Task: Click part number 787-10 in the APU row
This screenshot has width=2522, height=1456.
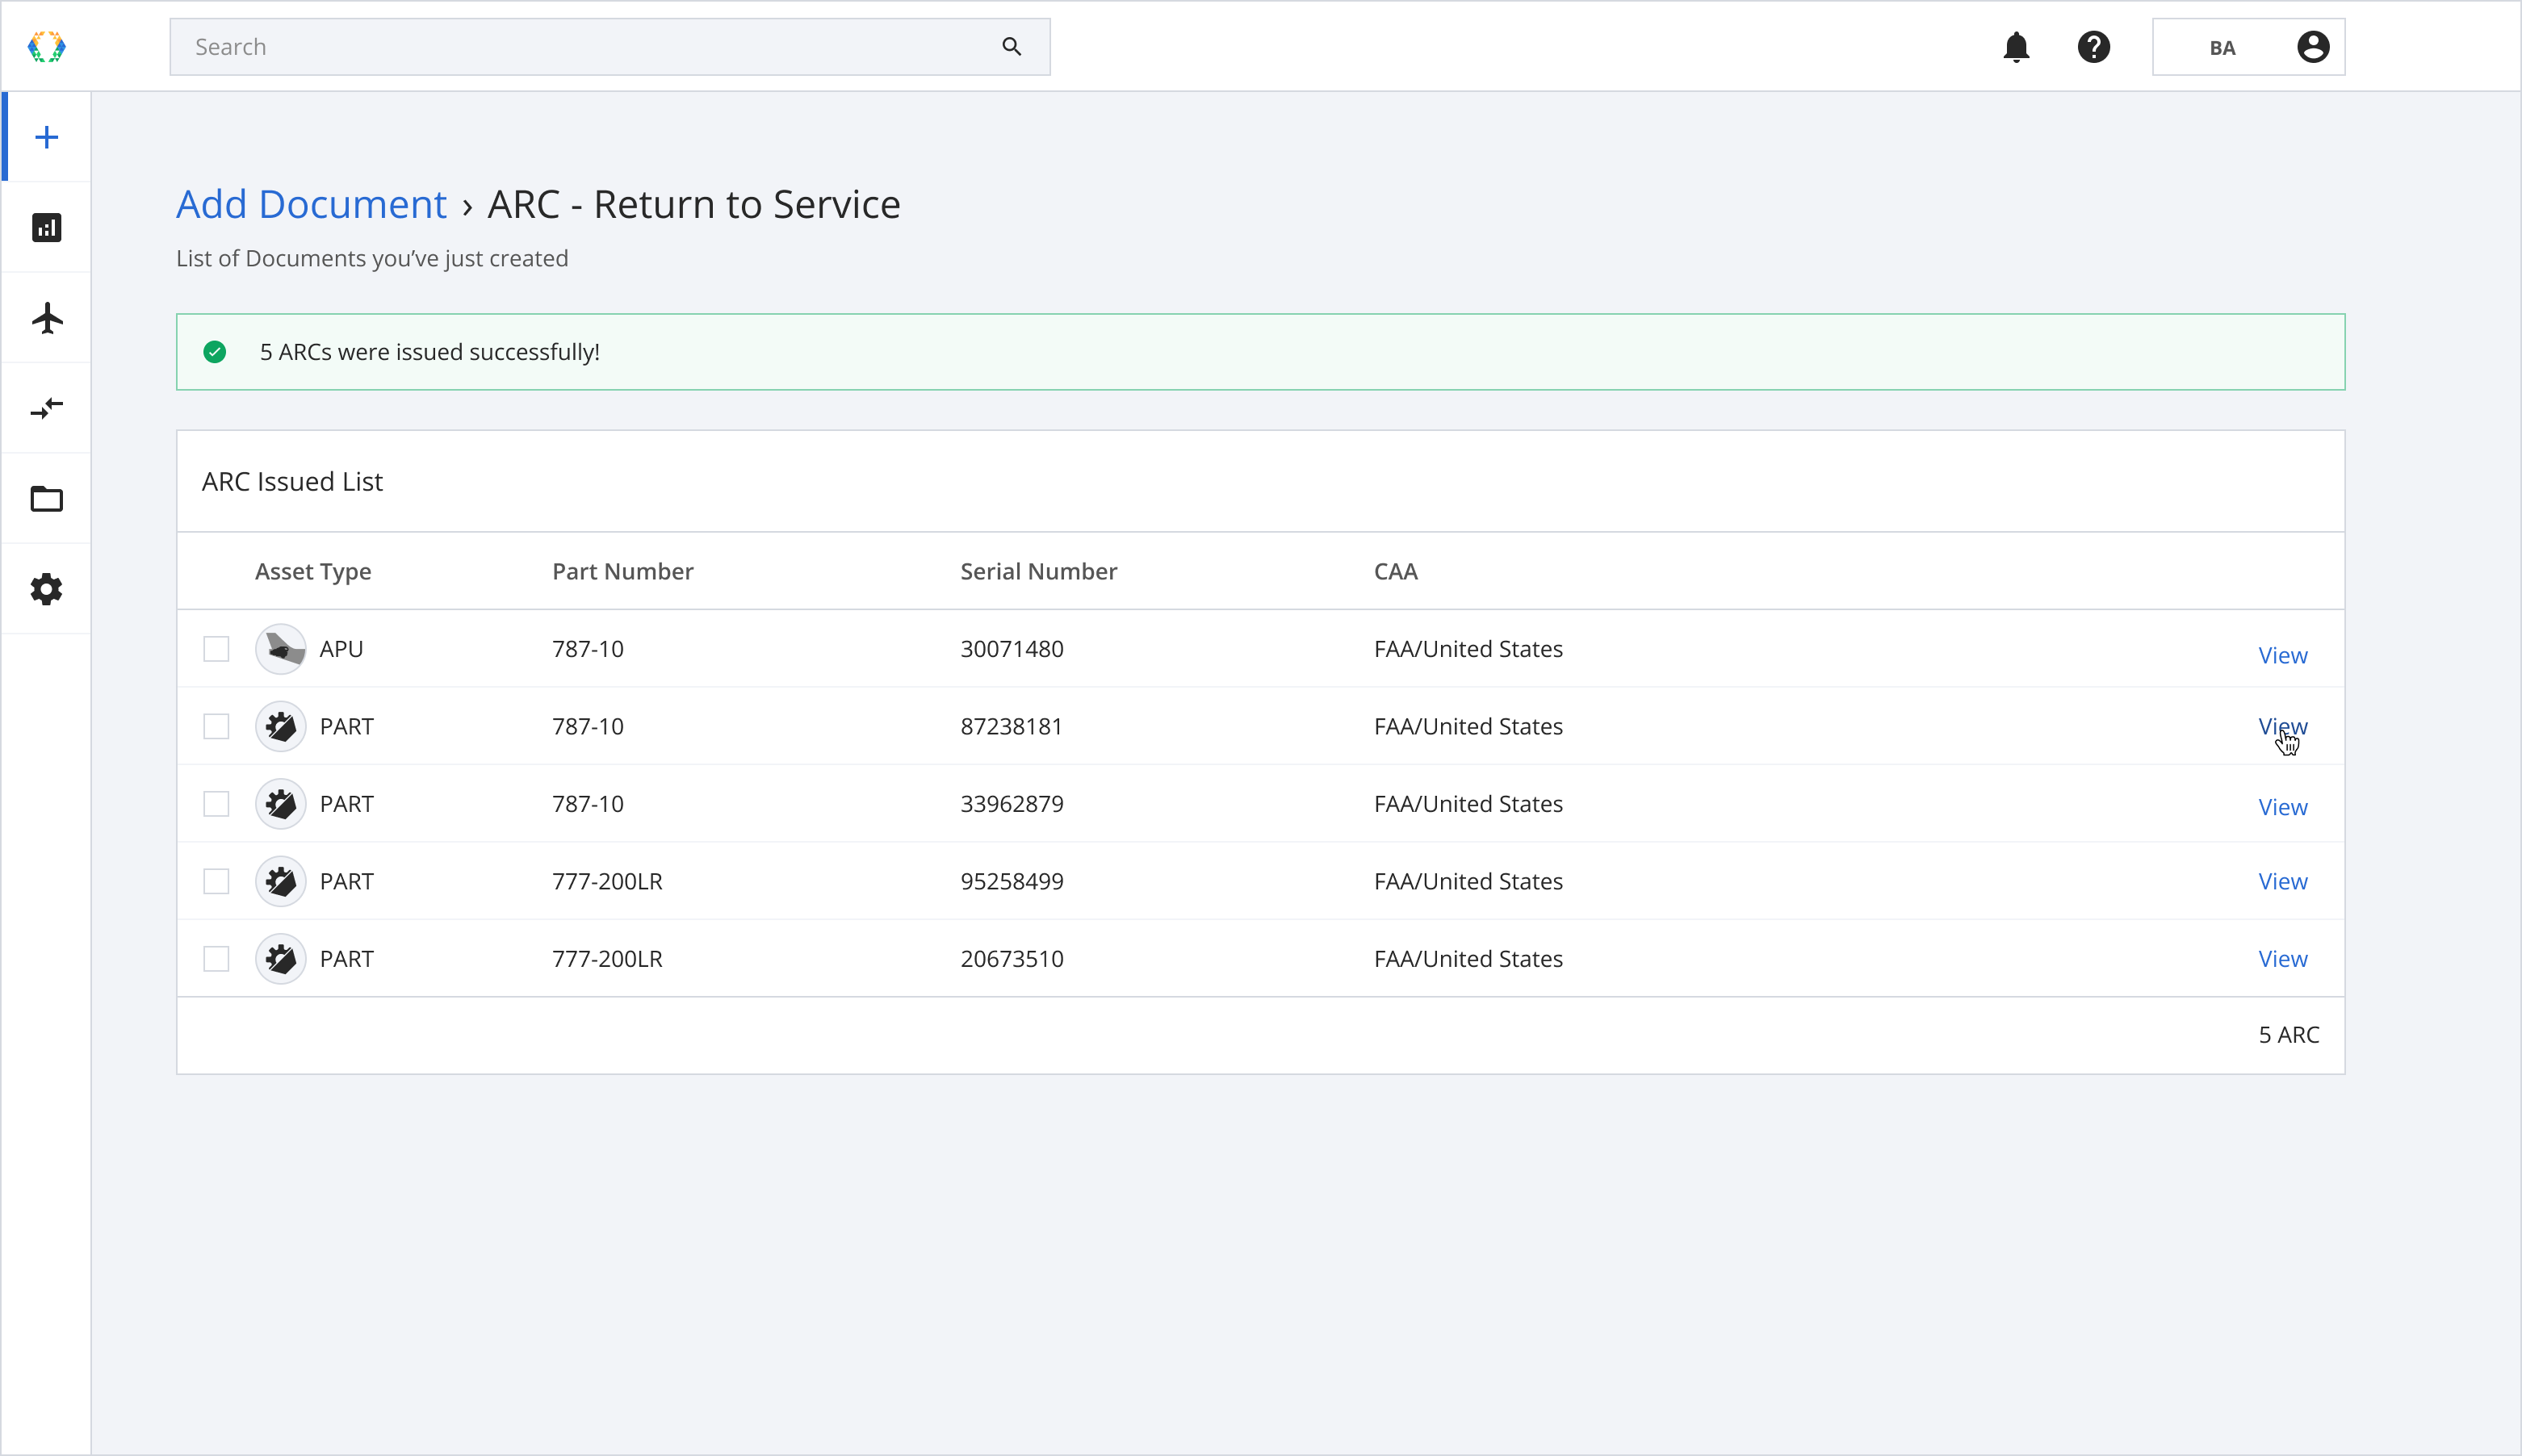Action: point(588,649)
